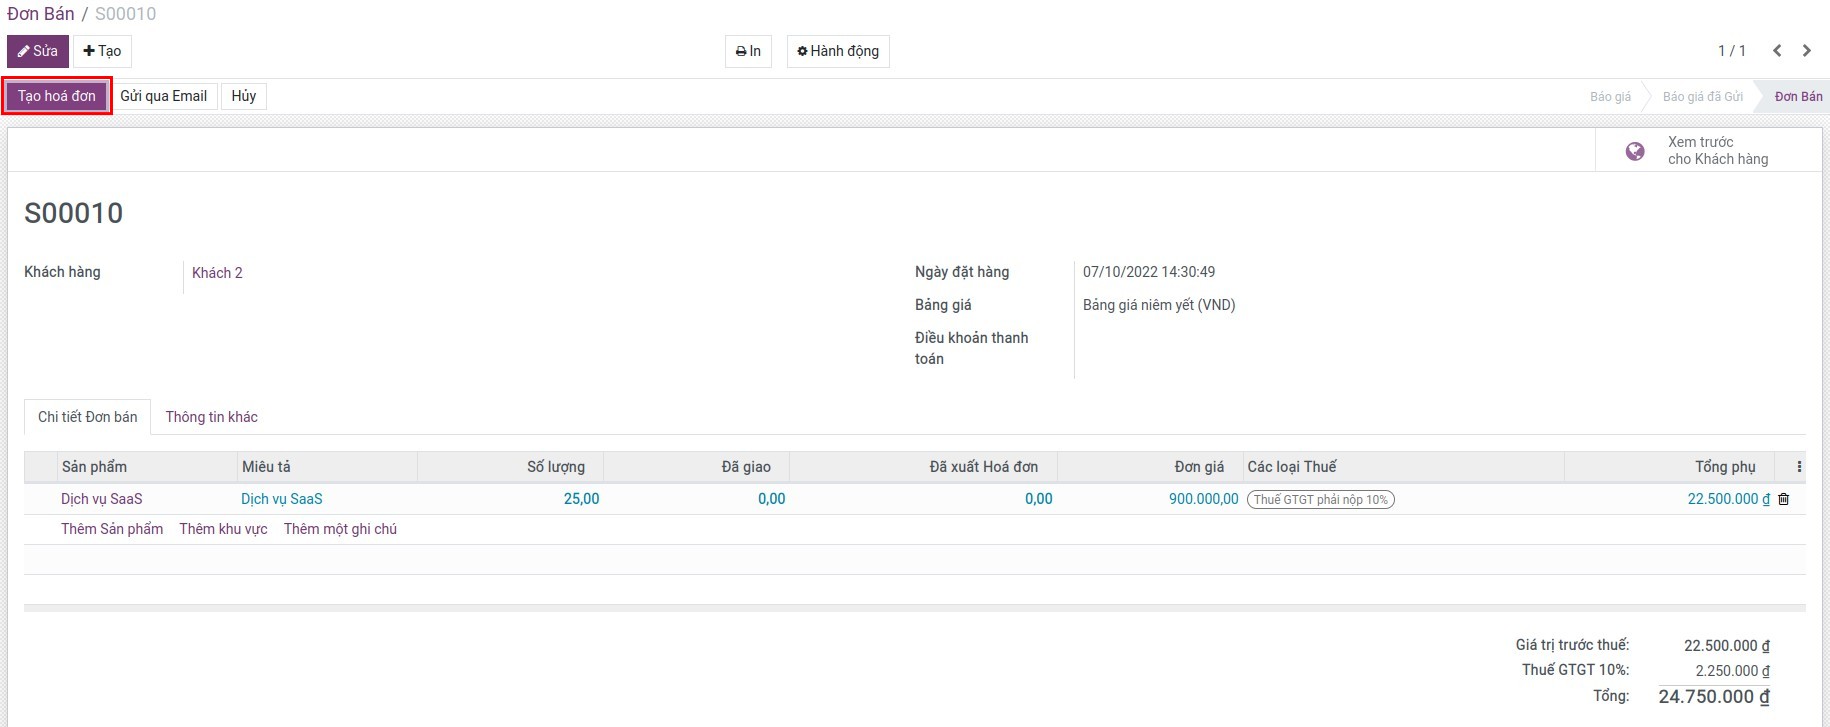Click Thêm Sản phẩm link
Viewport: 1830px width, 727px height.
(x=112, y=529)
